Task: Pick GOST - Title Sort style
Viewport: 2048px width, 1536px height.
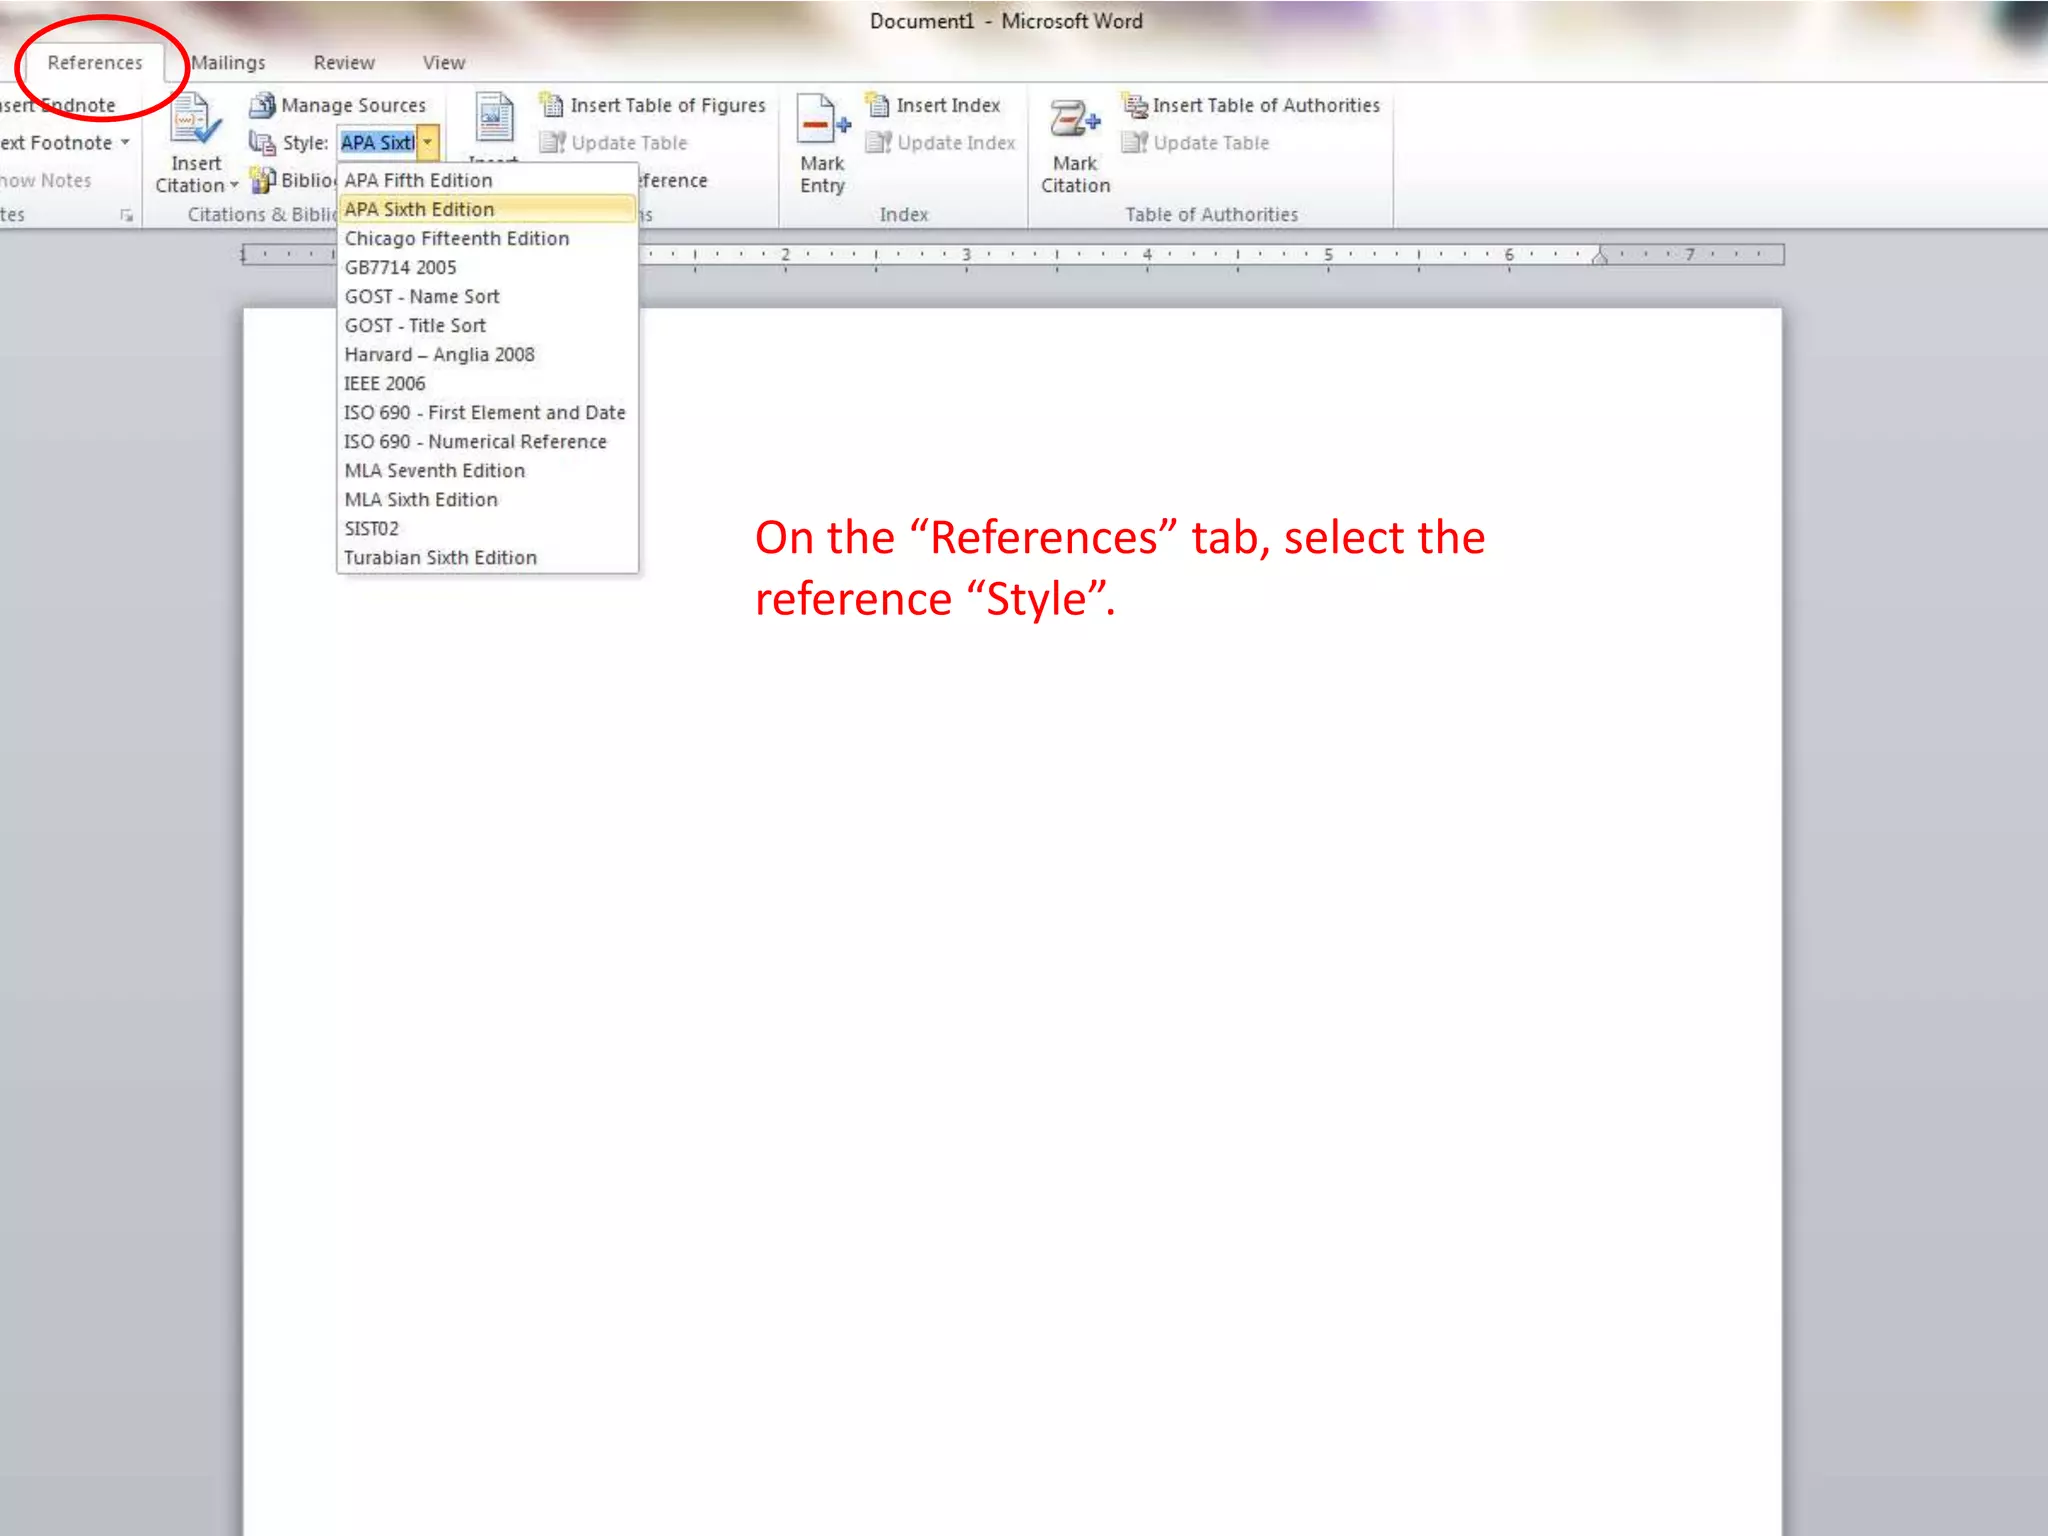Action: pyautogui.click(x=487, y=325)
